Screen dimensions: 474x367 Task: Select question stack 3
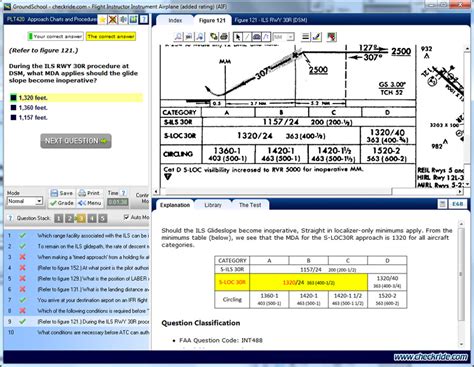tap(81, 218)
